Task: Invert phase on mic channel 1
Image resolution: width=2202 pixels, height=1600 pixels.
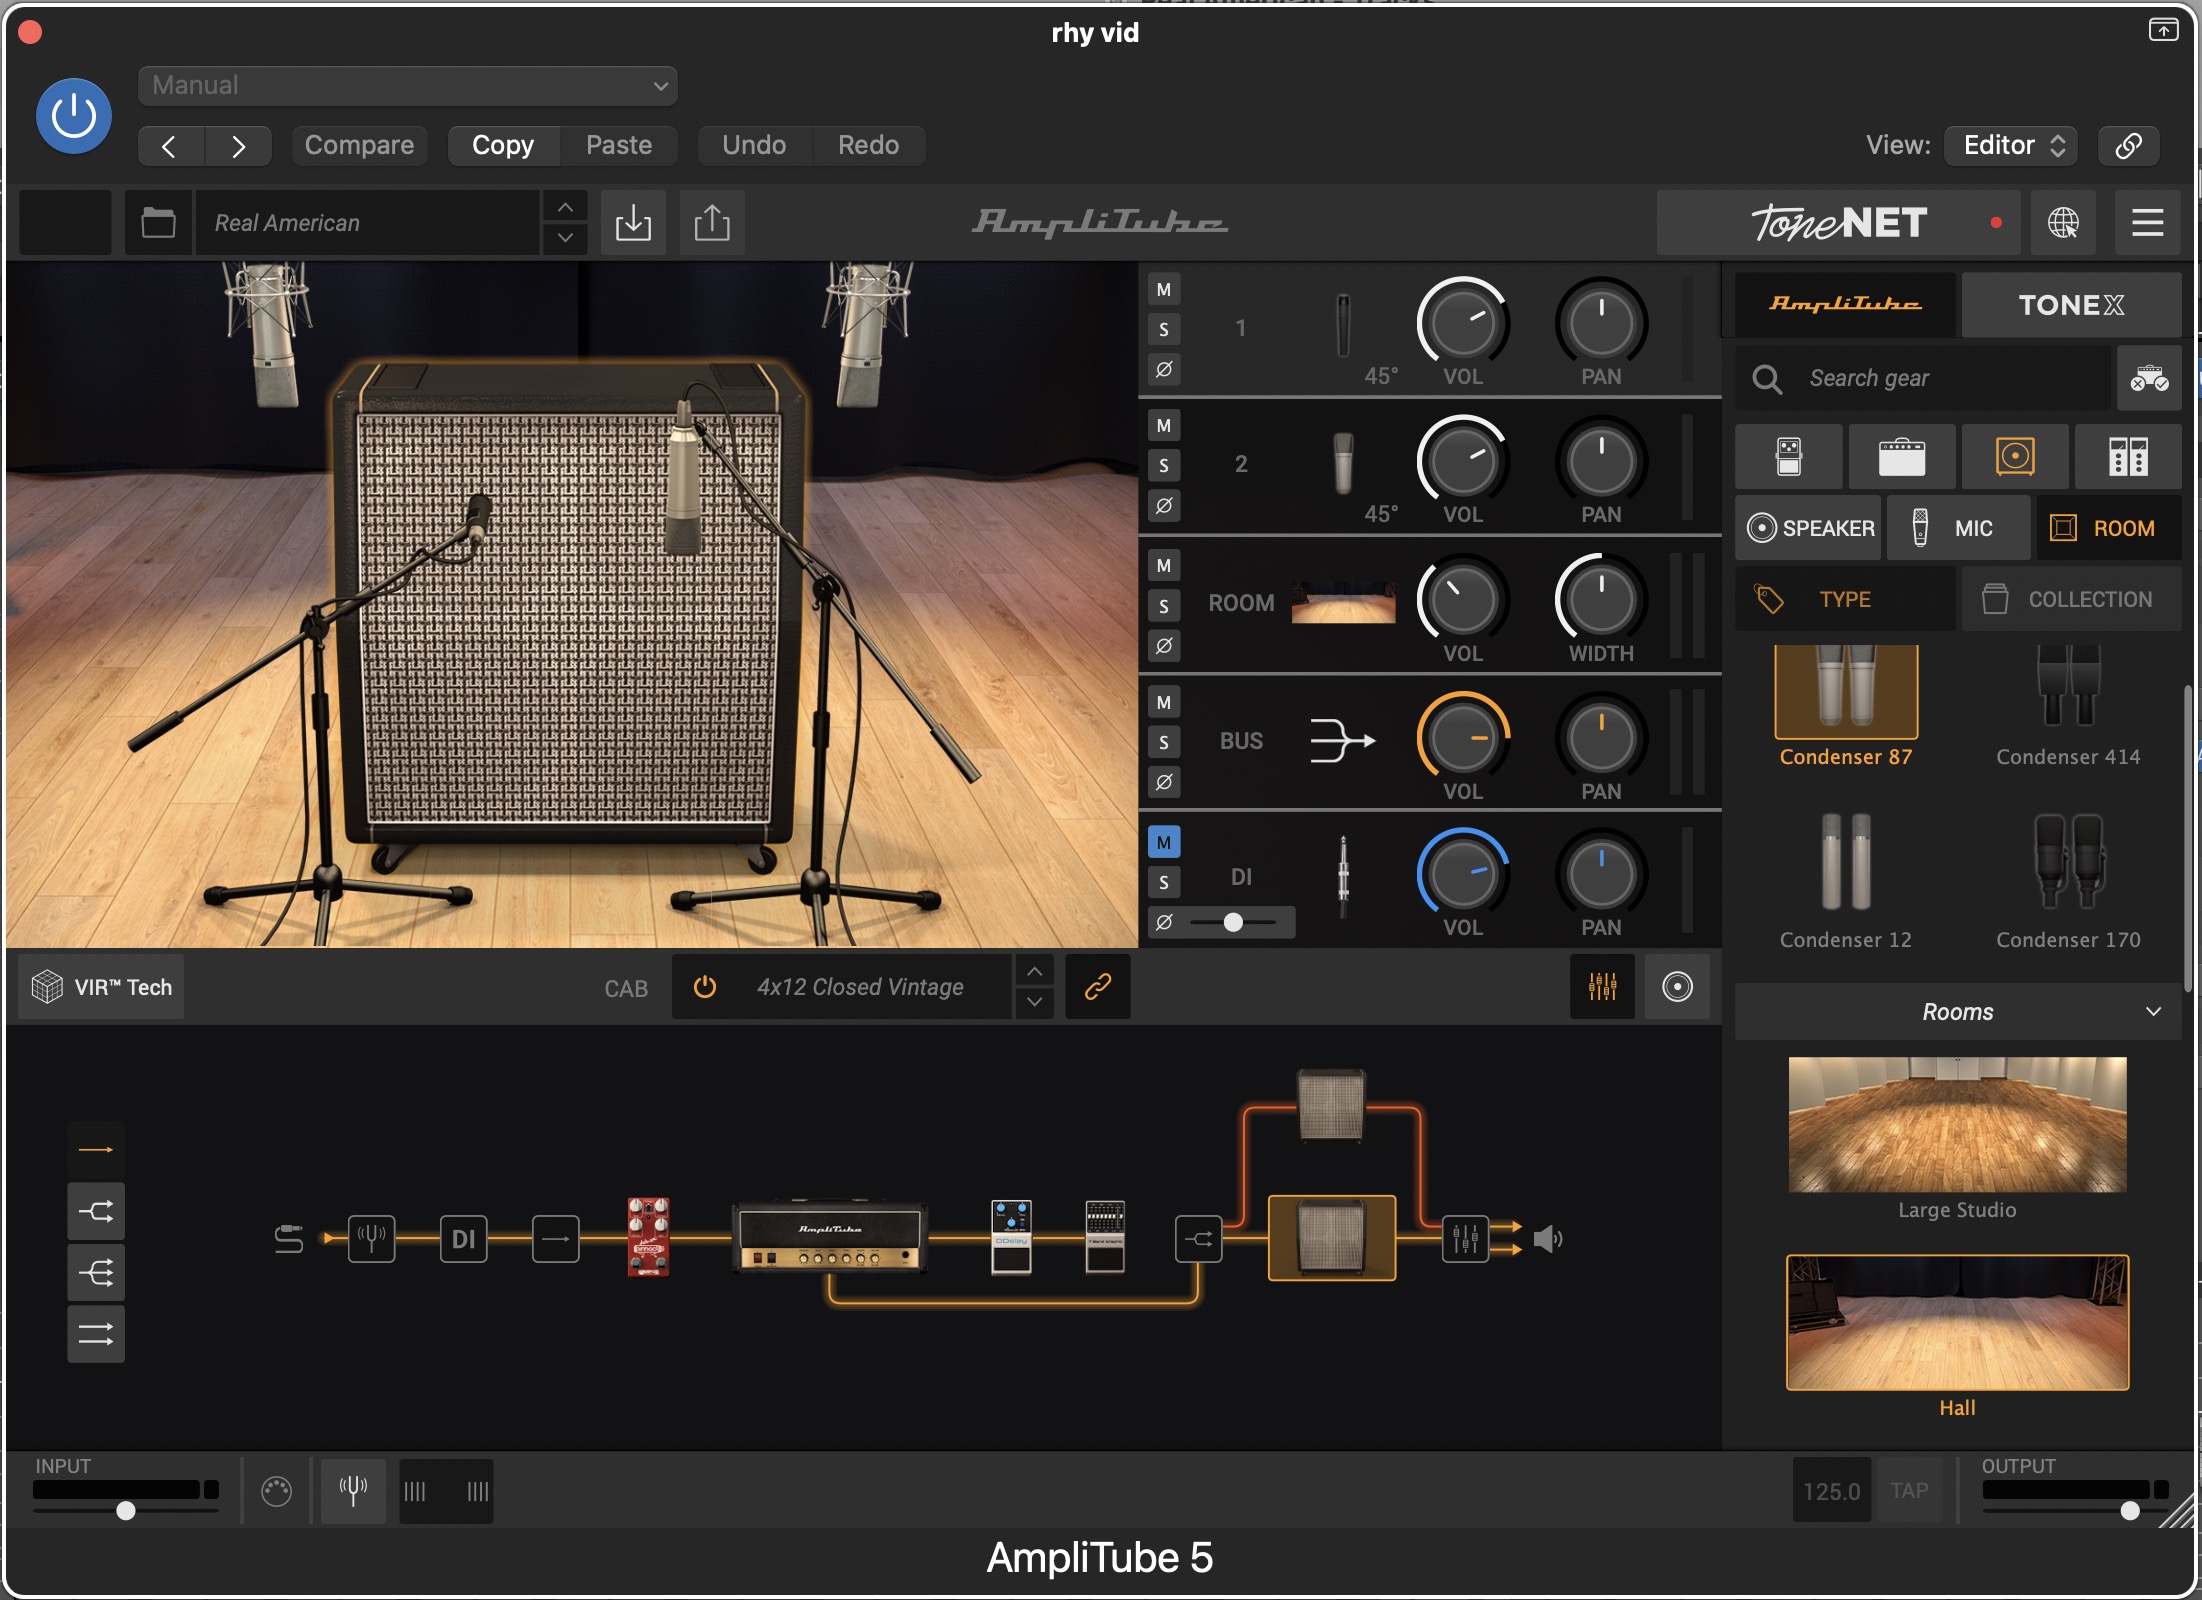Action: point(1164,369)
